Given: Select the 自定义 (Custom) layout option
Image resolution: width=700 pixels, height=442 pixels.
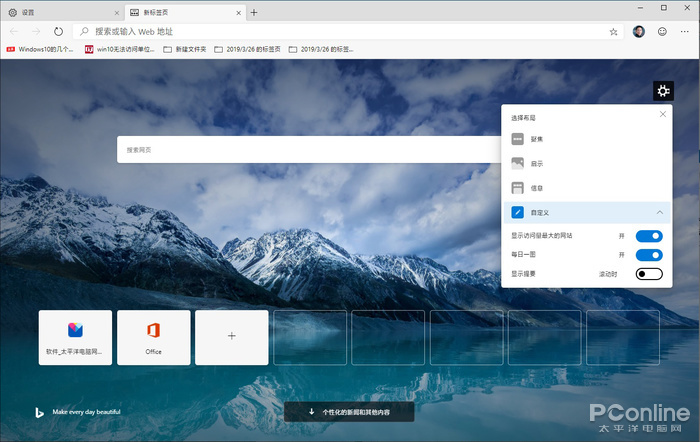Looking at the screenshot, I should point(587,213).
